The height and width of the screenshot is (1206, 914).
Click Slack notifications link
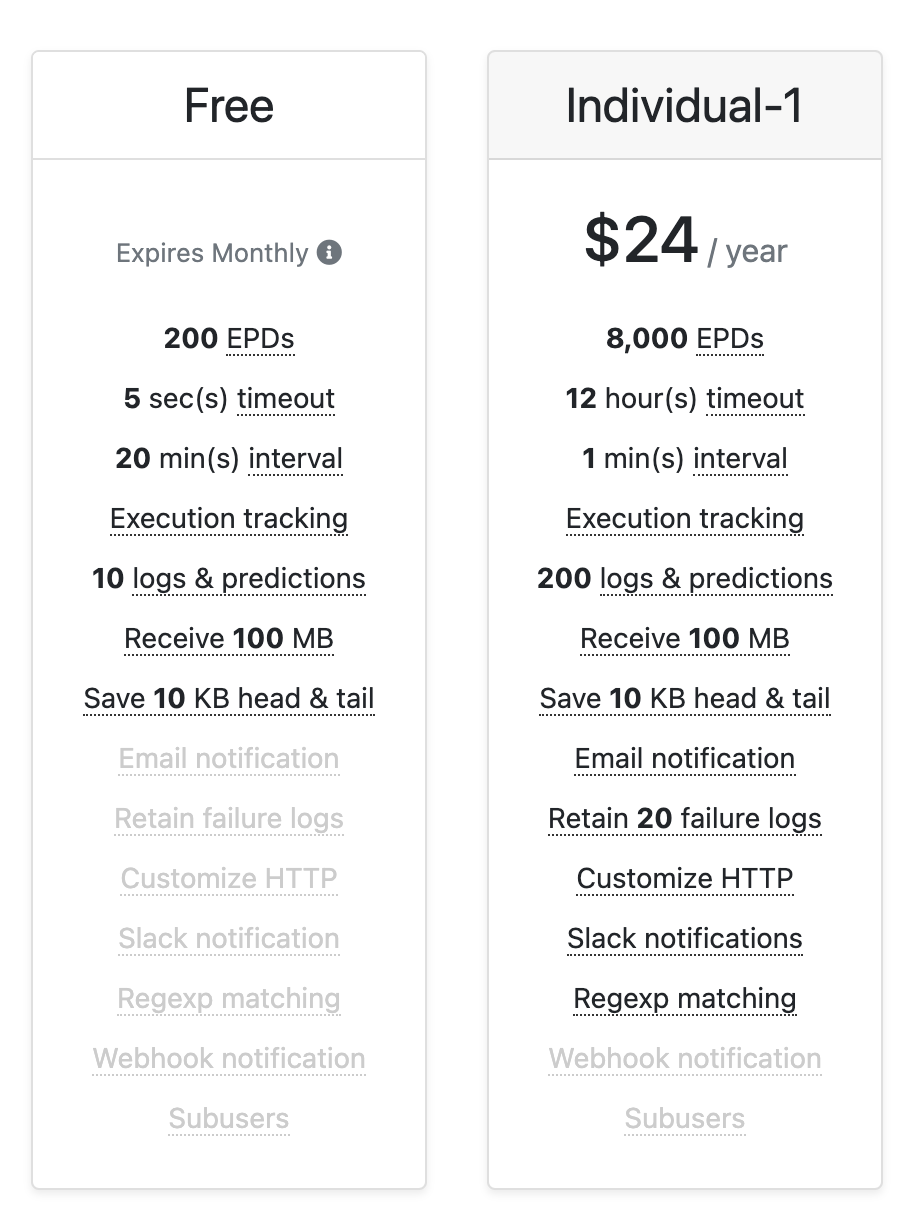point(685,939)
